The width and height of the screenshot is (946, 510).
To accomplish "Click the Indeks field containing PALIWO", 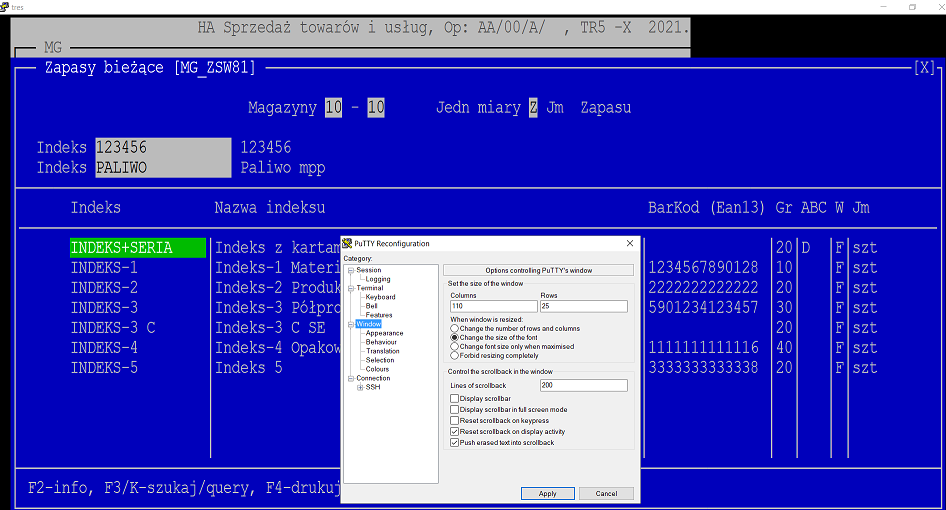I will tap(163, 168).
